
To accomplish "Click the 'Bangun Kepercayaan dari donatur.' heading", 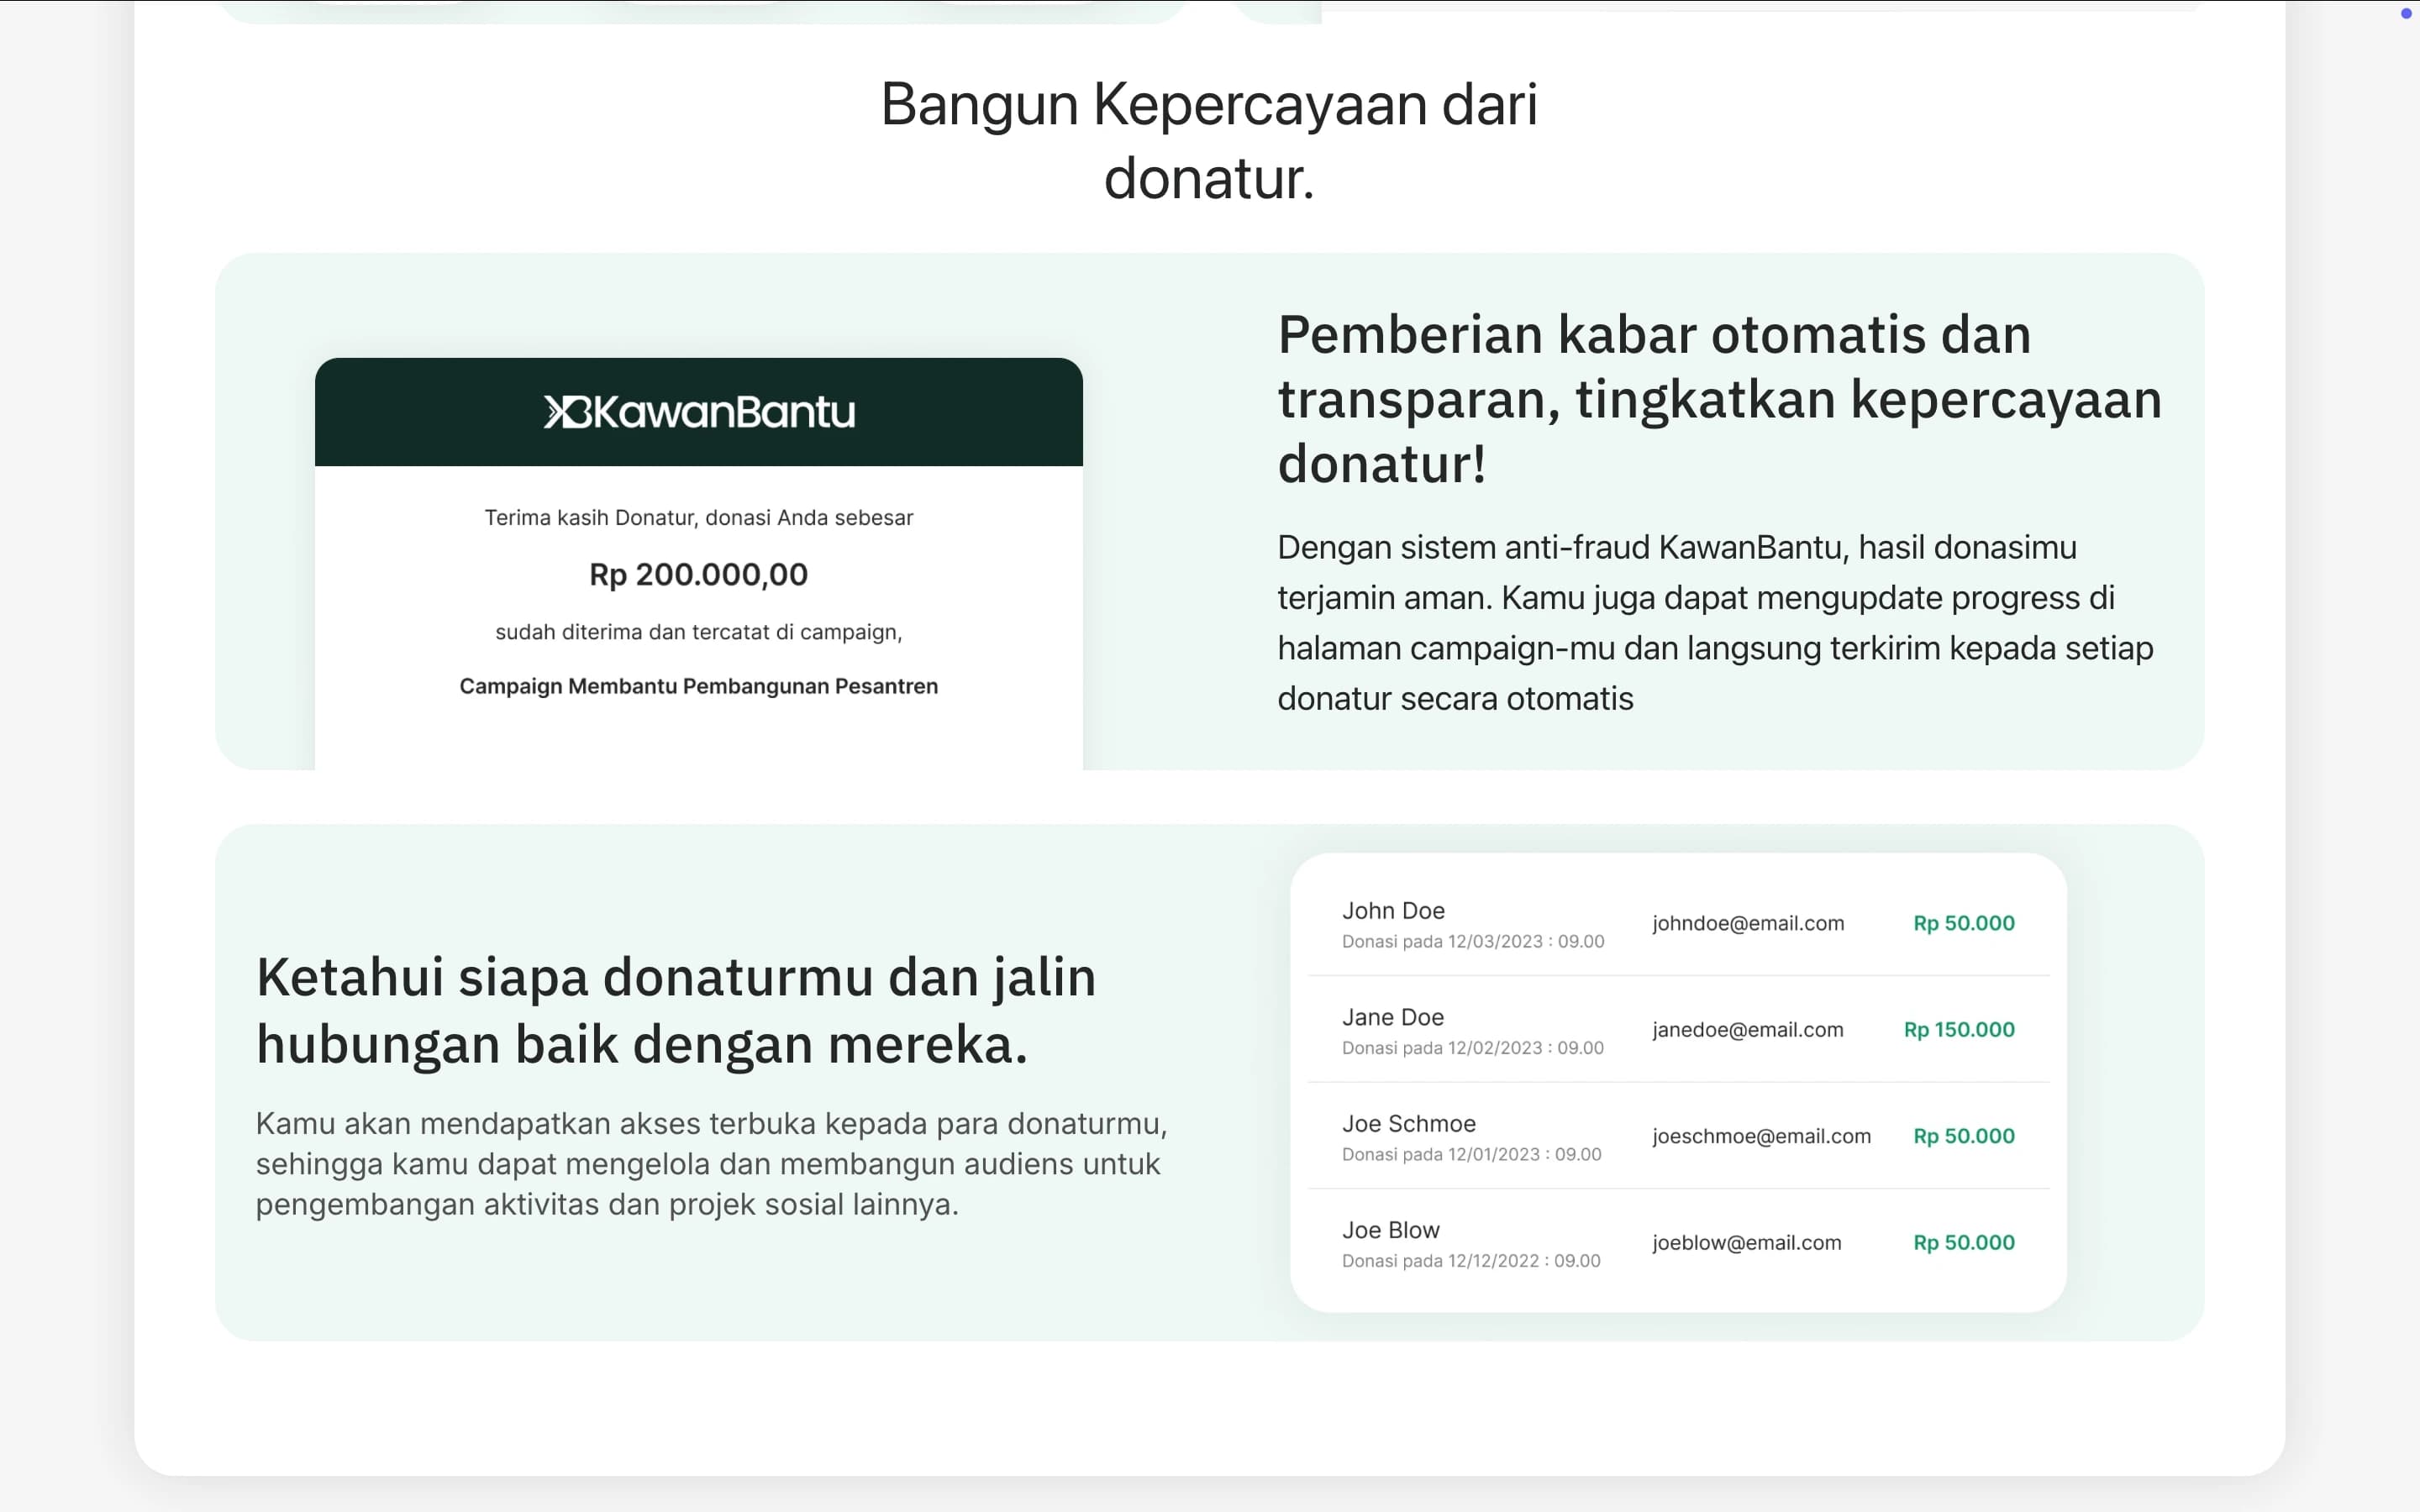I will click(1209, 141).
